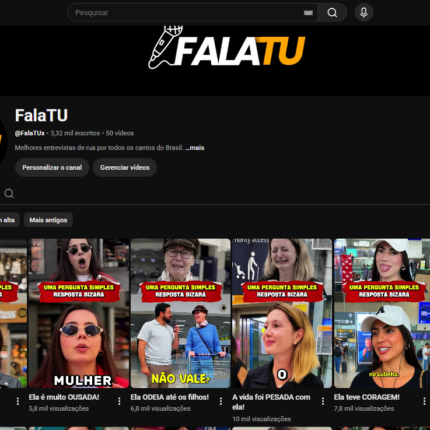This screenshot has width=430, height=430.
Task: Click "3,32 mil inscritos" subscriber count
Action: [75, 133]
